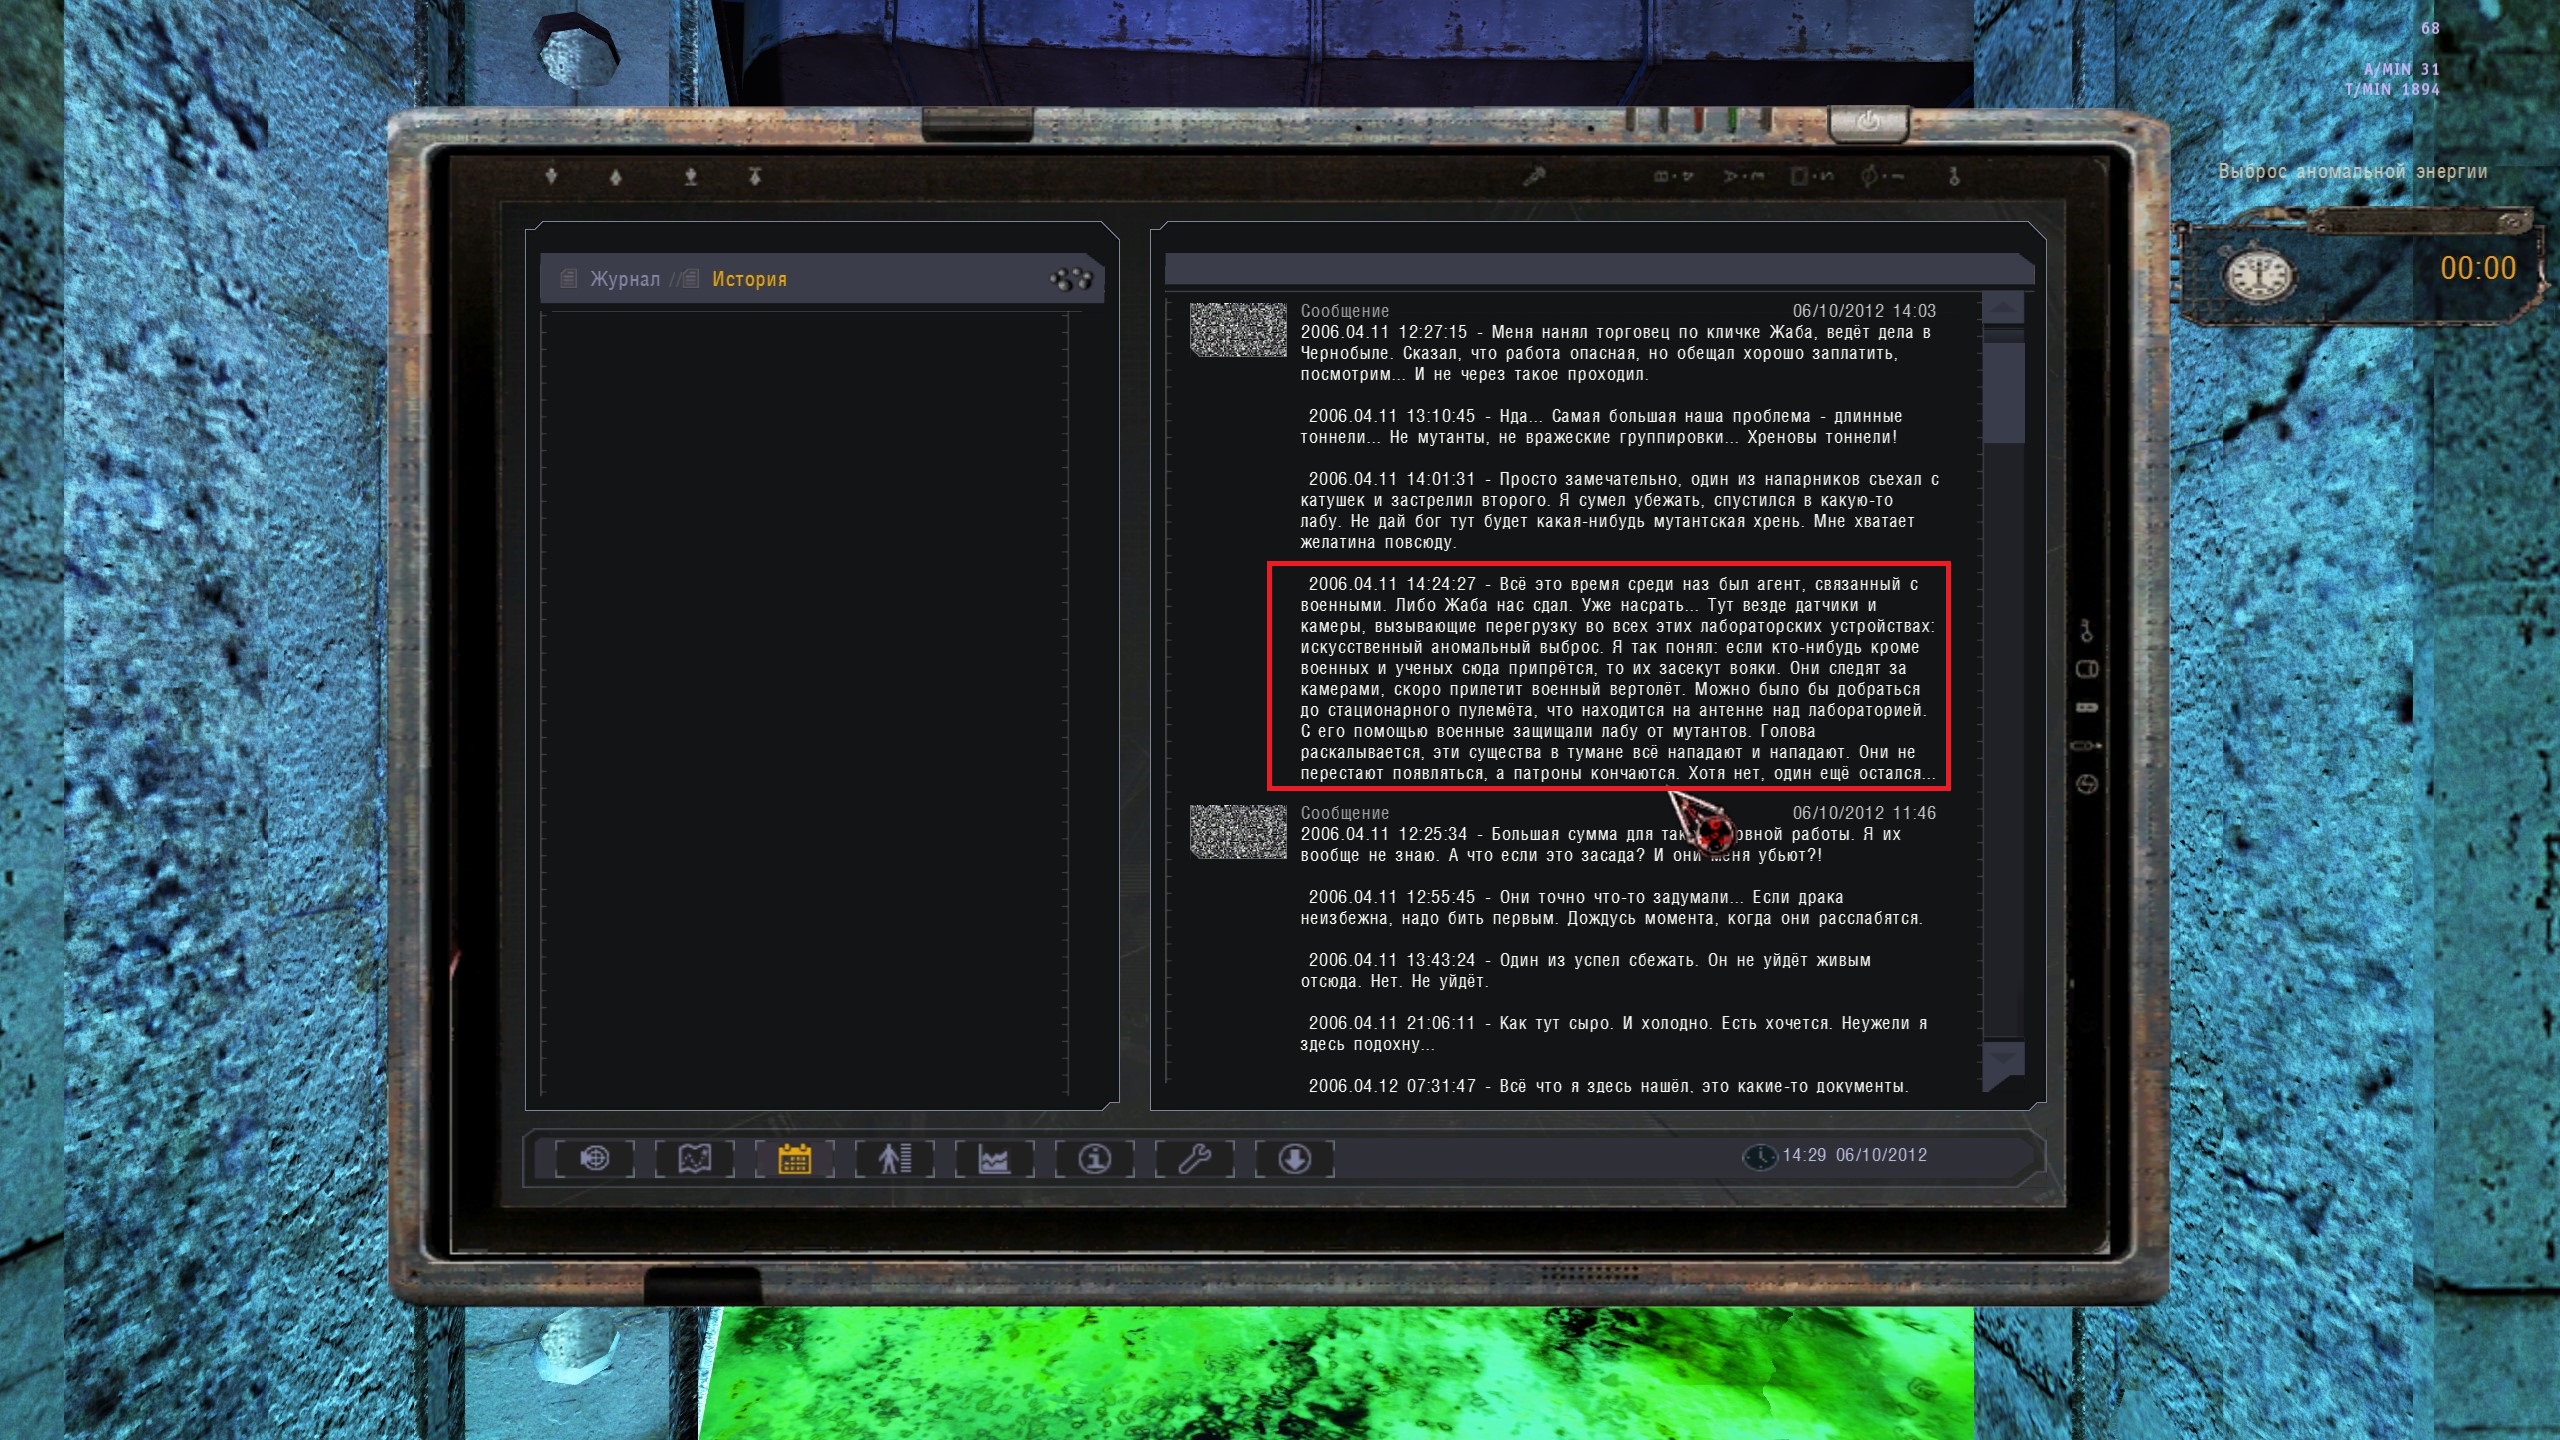The height and width of the screenshot is (1440, 2560).
Task: Open the encyclopedia info icon
Action: (1095, 1159)
